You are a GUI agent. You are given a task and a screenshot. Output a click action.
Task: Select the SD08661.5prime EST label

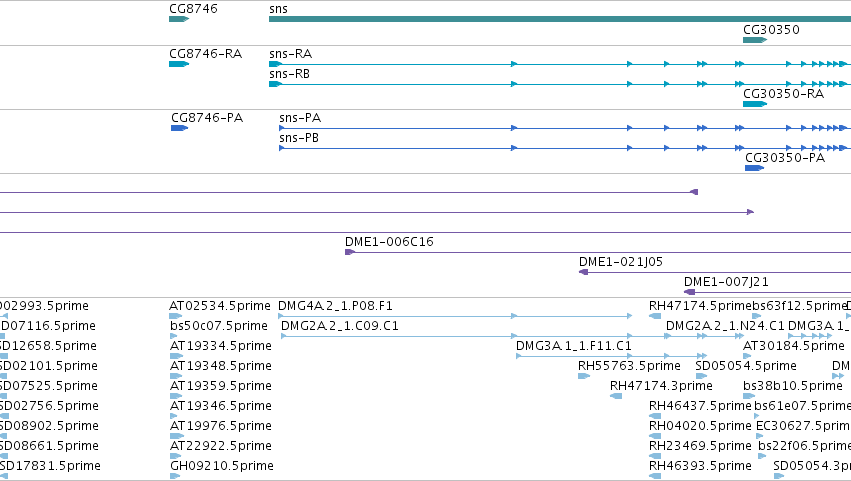click(49, 446)
